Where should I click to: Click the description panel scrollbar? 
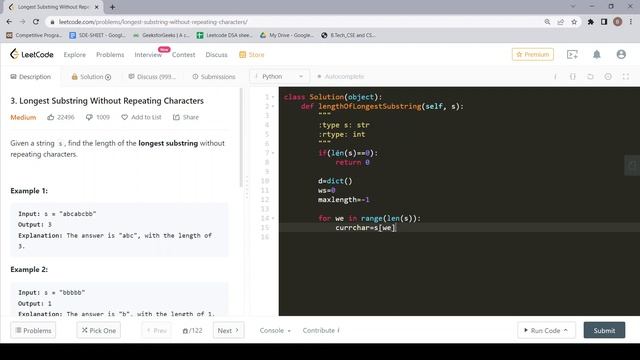pos(241,137)
